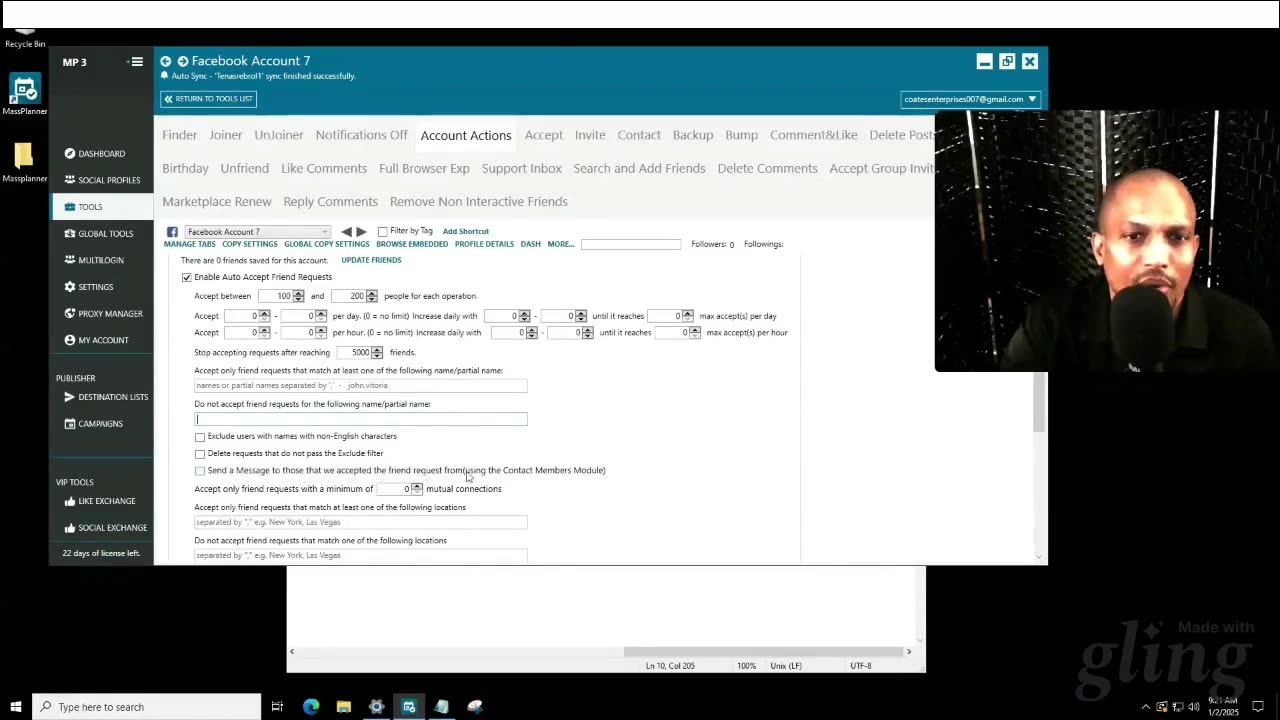This screenshot has width=1280, height=720.
Task: Switch to the Accept tab
Action: pyautogui.click(x=544, y=135)
